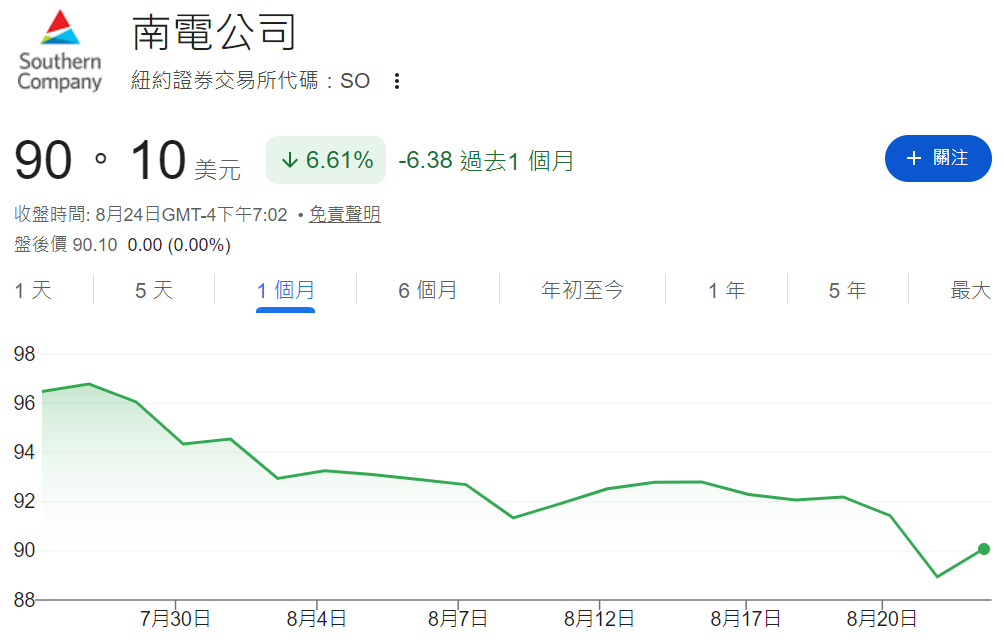Click the 8月20日 axis label
Image resolution: width=1004 pixels, height=640 pixels.
coord(882,618)
